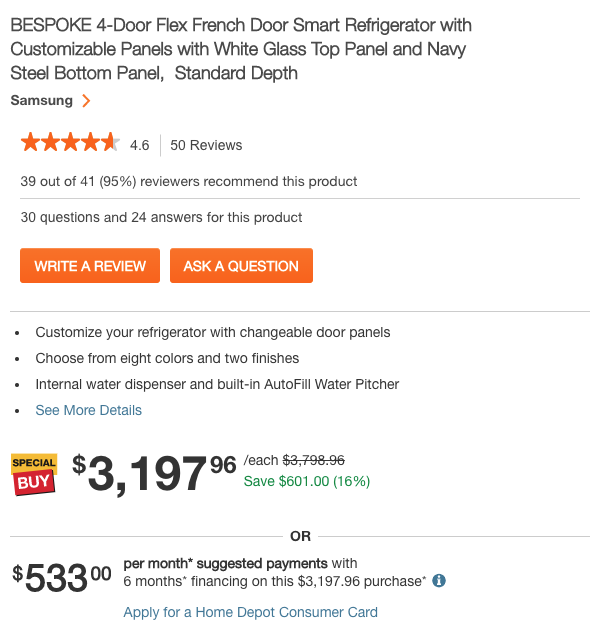Open the Samsung brand link
The width and height of the screenshot is (599, 642).
click(x=42, y=100)
